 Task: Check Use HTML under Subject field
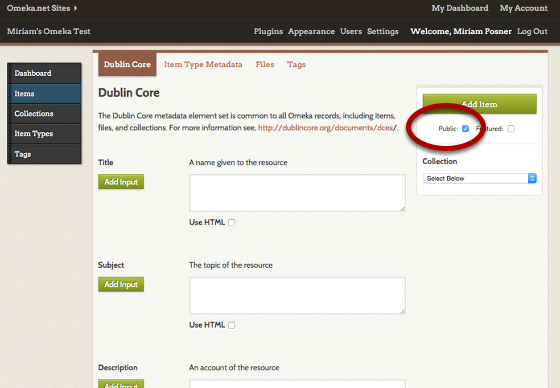click(x=232, y=325)
